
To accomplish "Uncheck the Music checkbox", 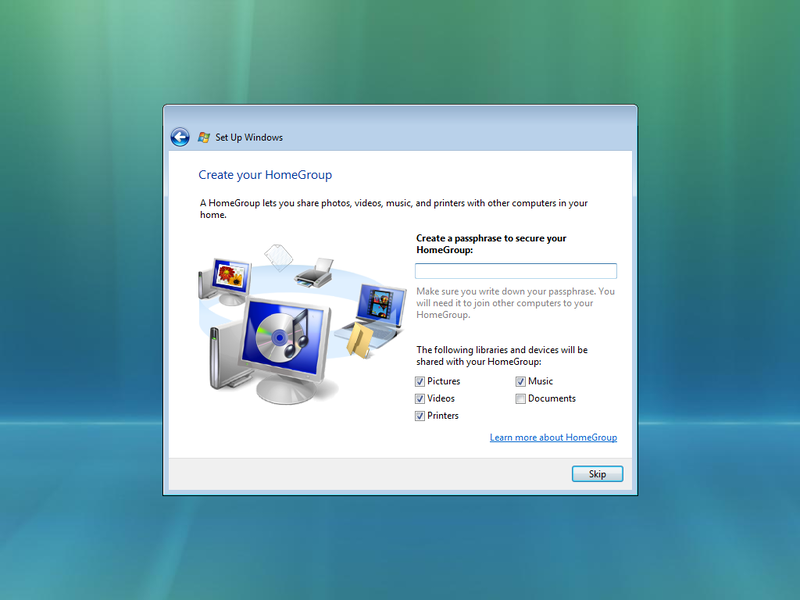I will click(520, 381).
